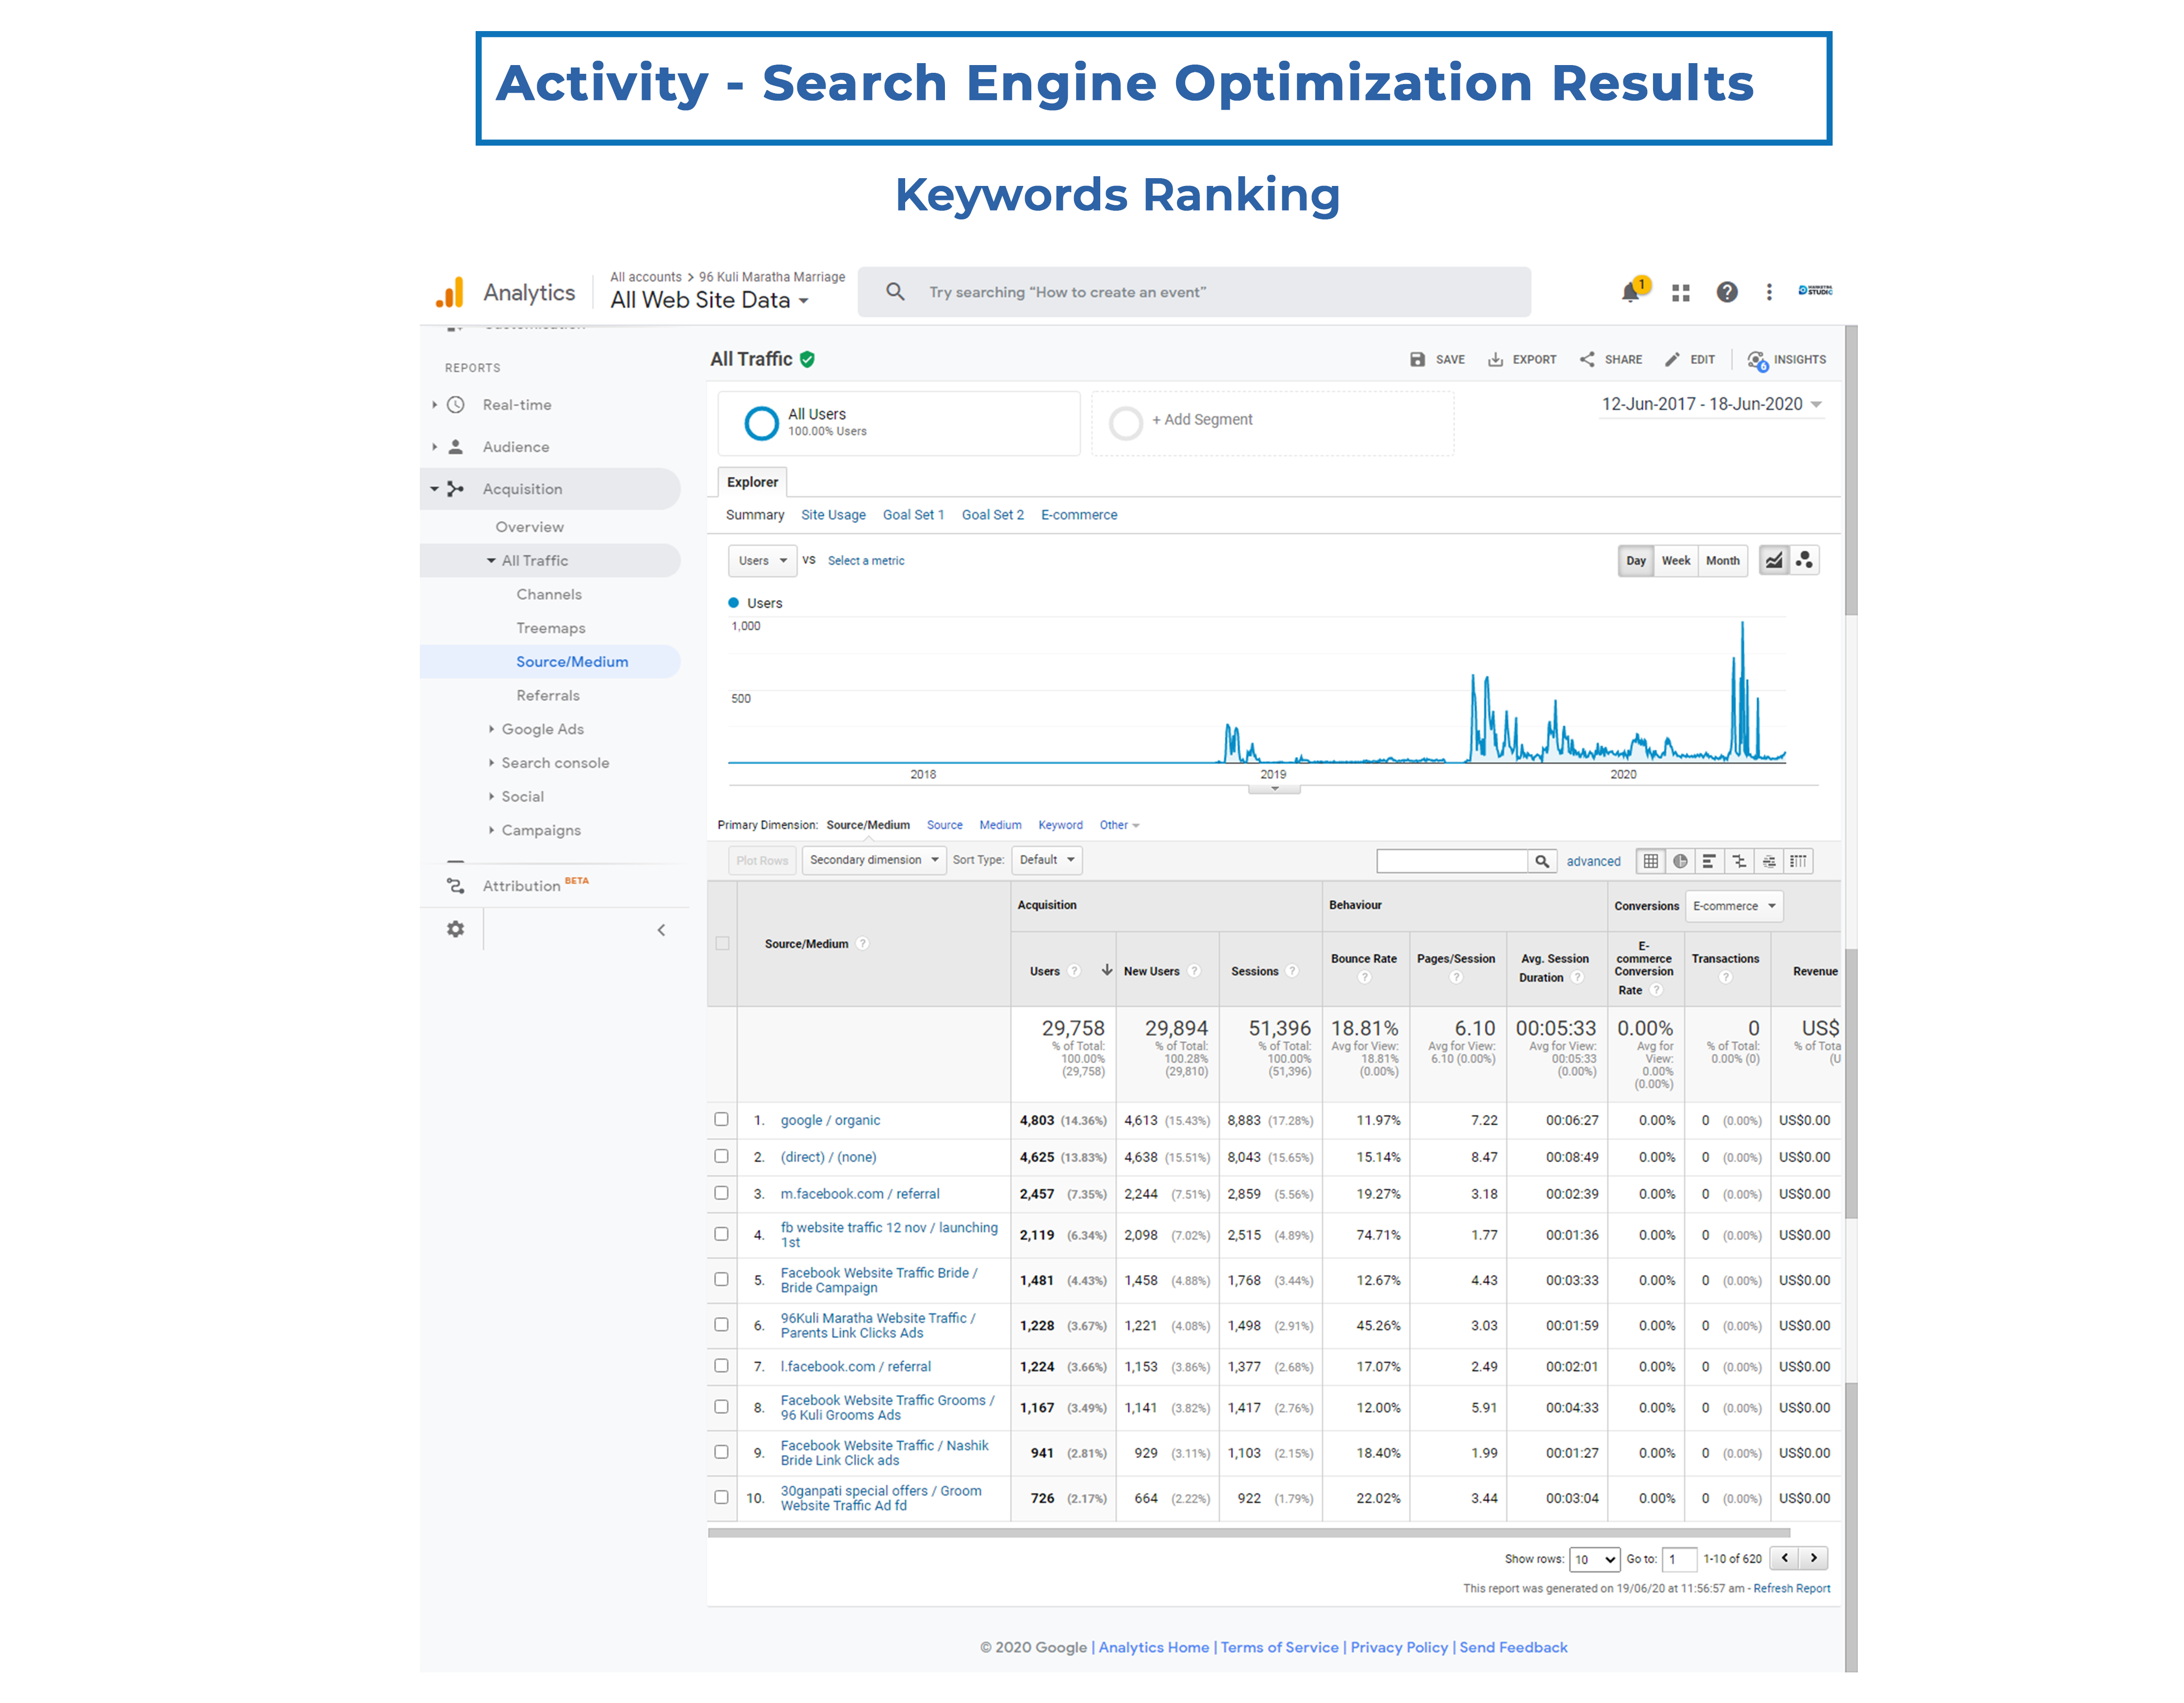This screenshot has height=1703, width=2184.
Task: Open the Referrals report in sidebar
Action: [x=548, y=695]
